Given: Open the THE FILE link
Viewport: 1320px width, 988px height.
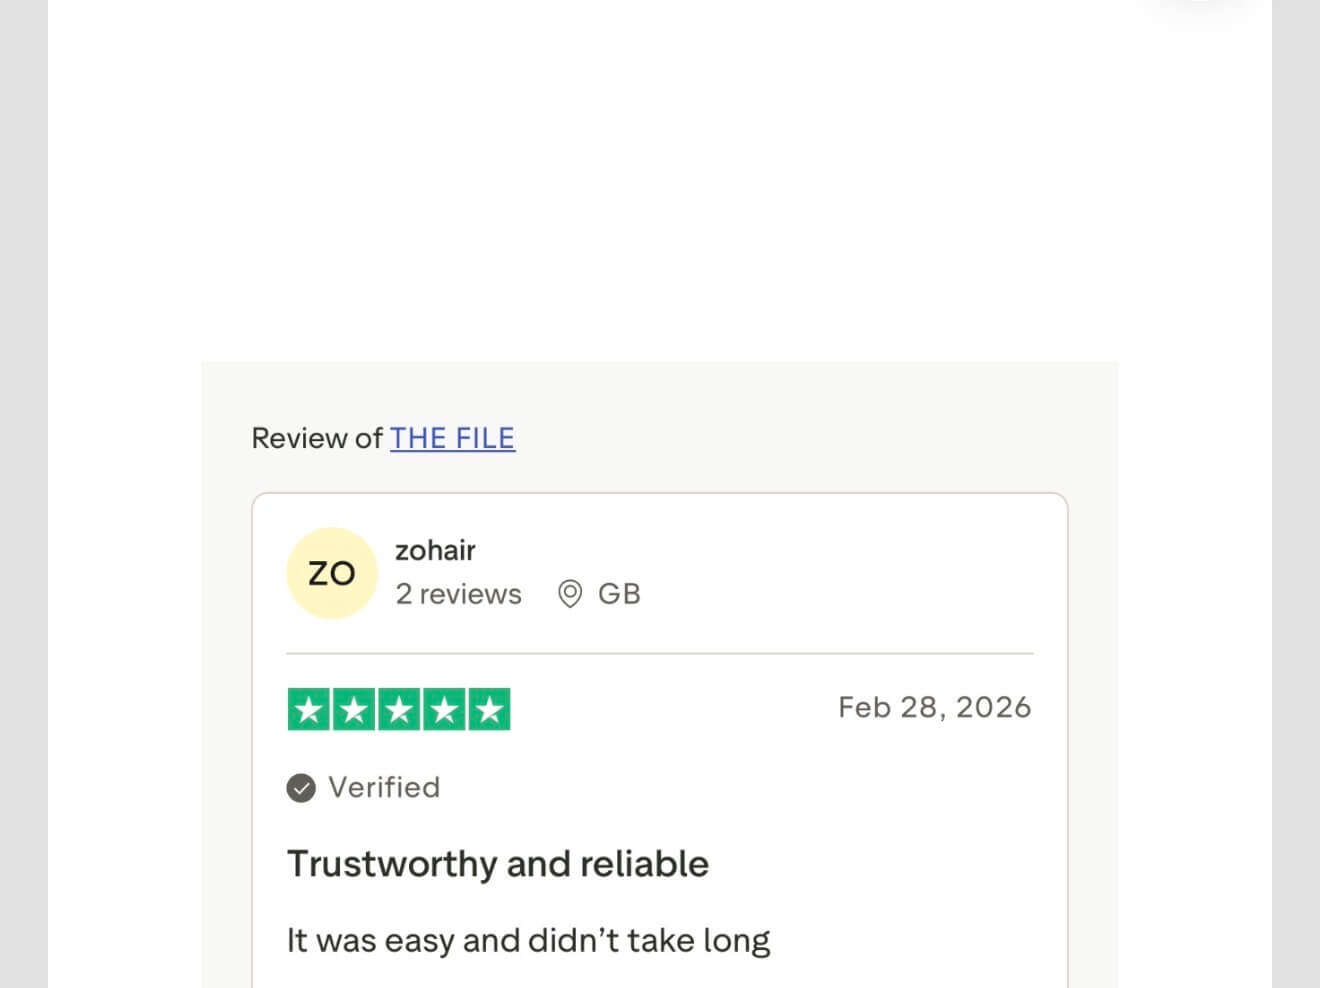Looking at the screenshot, I should pos(452,438).
